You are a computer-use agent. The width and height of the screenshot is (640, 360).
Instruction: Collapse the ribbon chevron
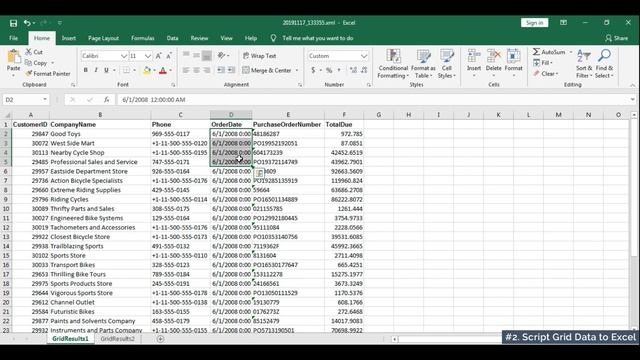click(x=632, y=85)
